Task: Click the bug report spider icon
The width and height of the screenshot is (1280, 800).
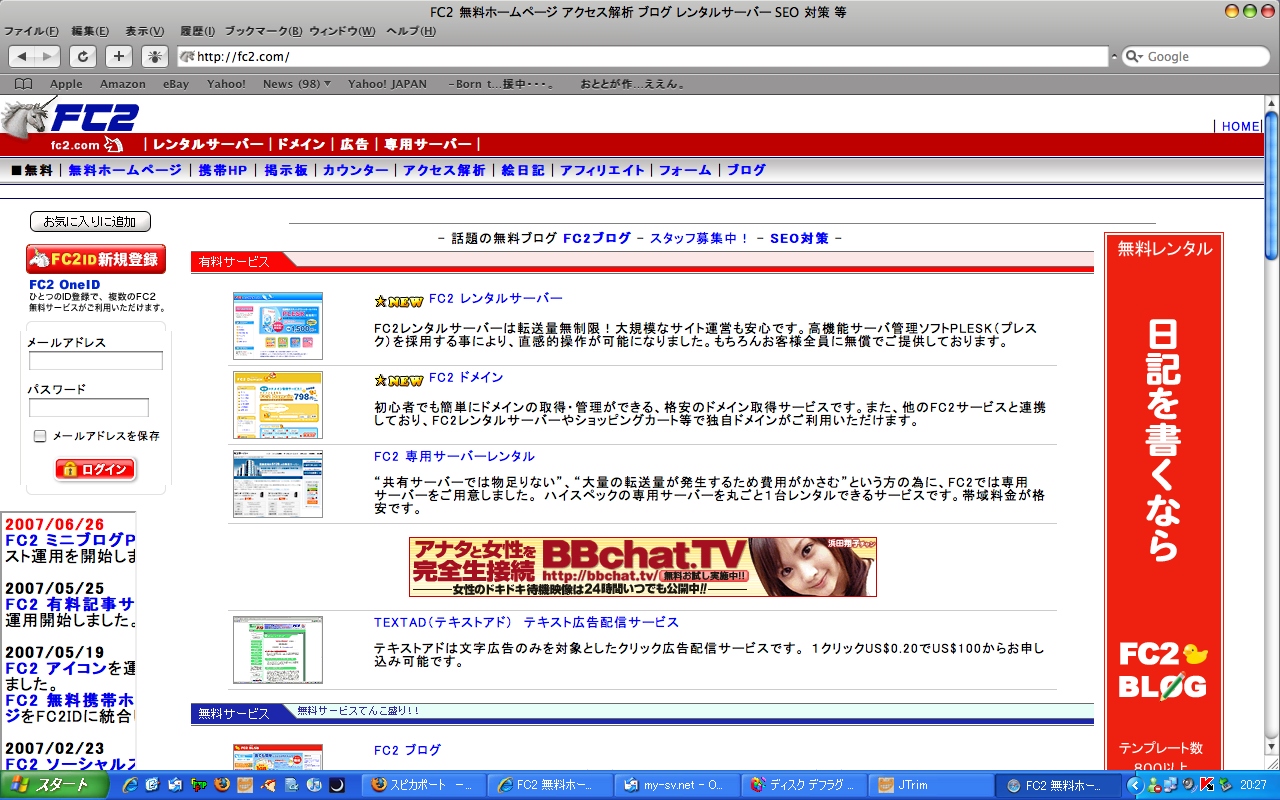Action: pyautogui.click(x=155, y=57)
